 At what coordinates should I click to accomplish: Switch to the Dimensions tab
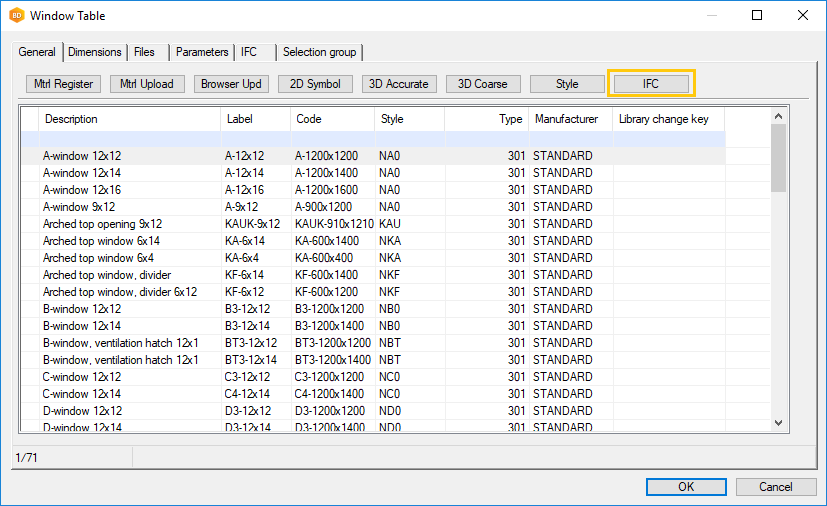coord(95,52)
